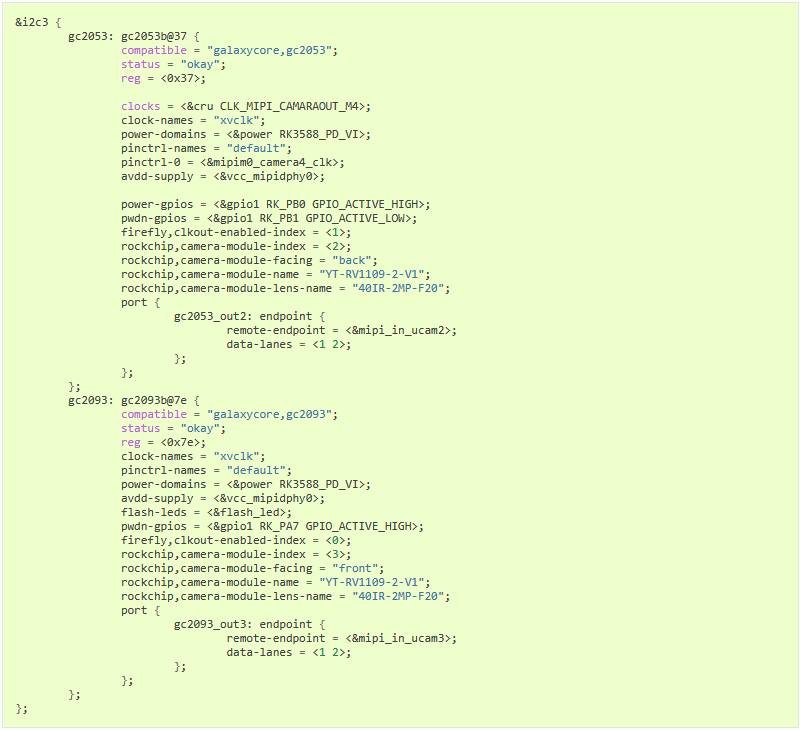
Task: Click the rockchip,camera-module-index = <3> line
Action: point(236,555)
